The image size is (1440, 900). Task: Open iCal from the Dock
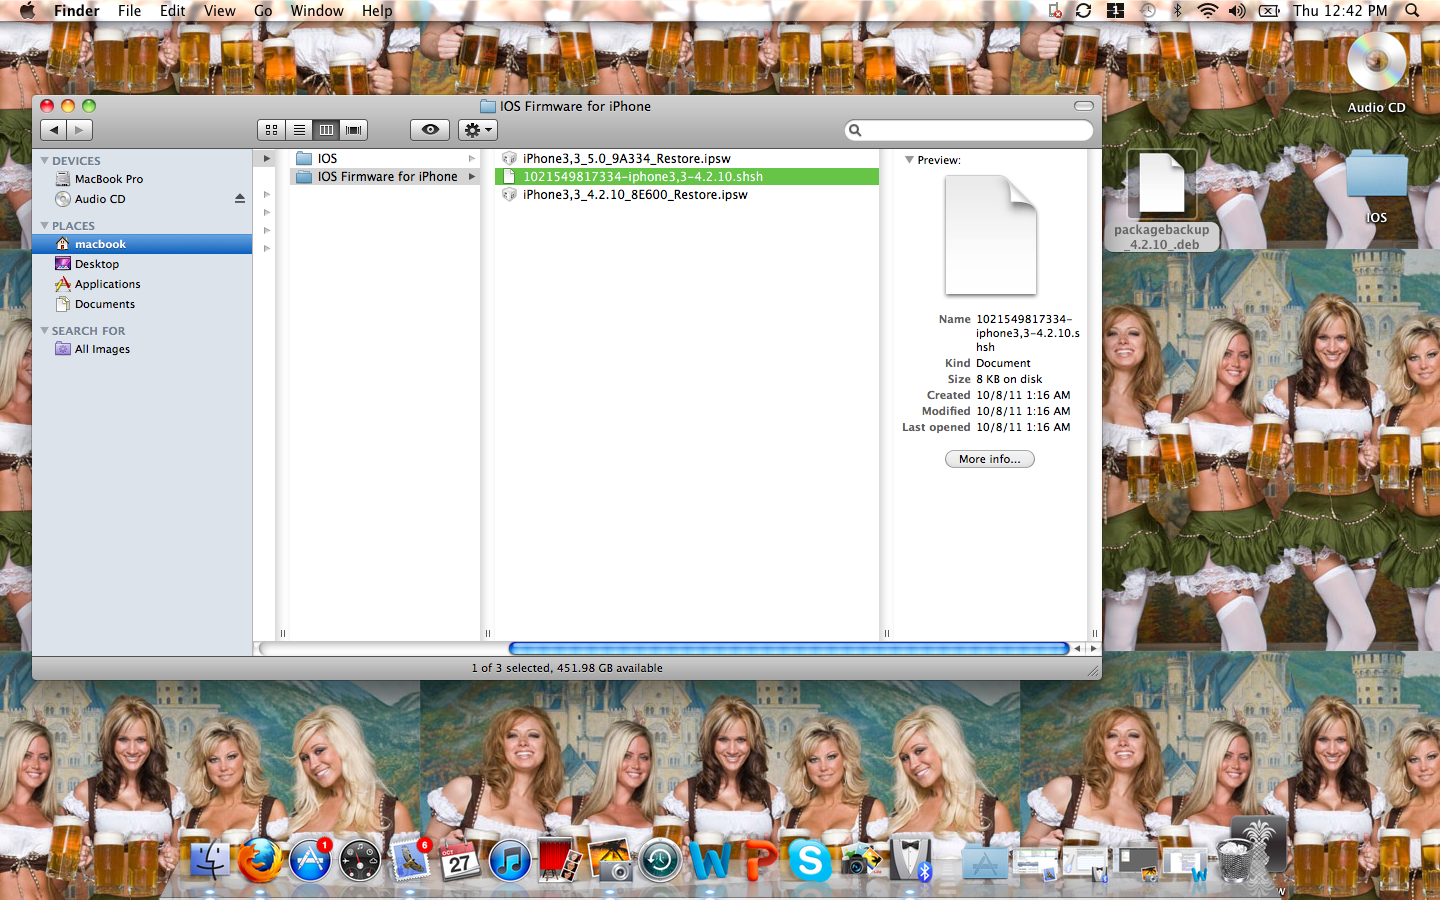click(x=460, y=860)
